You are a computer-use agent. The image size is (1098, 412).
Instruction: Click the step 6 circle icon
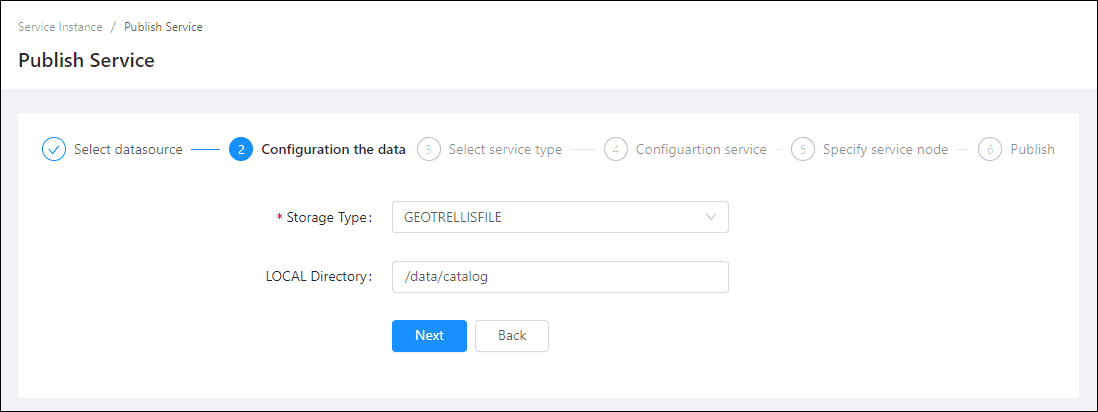pyautogui.click(x=990, y=149)
